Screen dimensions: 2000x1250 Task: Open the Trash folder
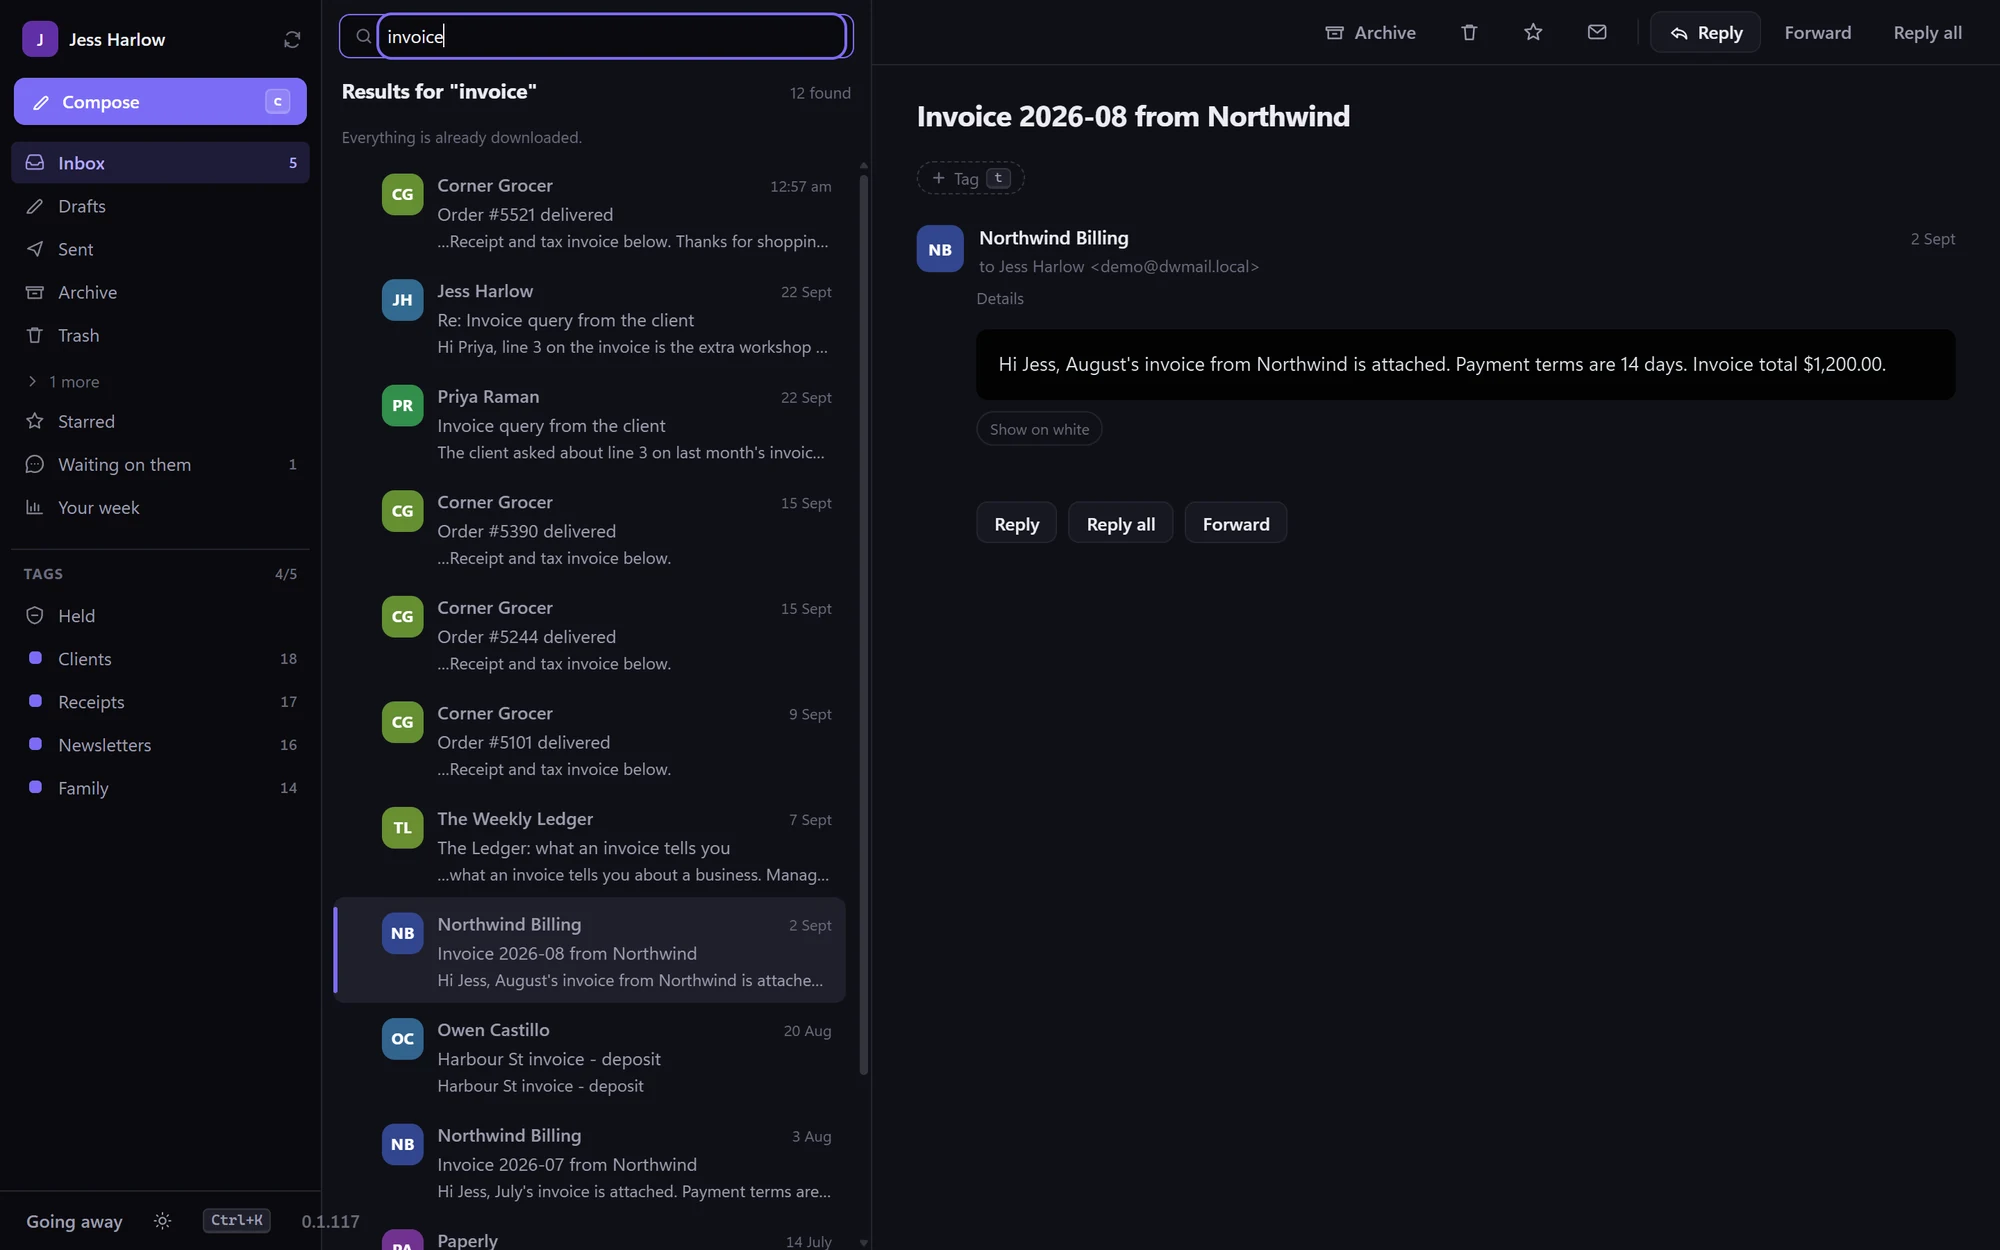[x=160, y=335]
